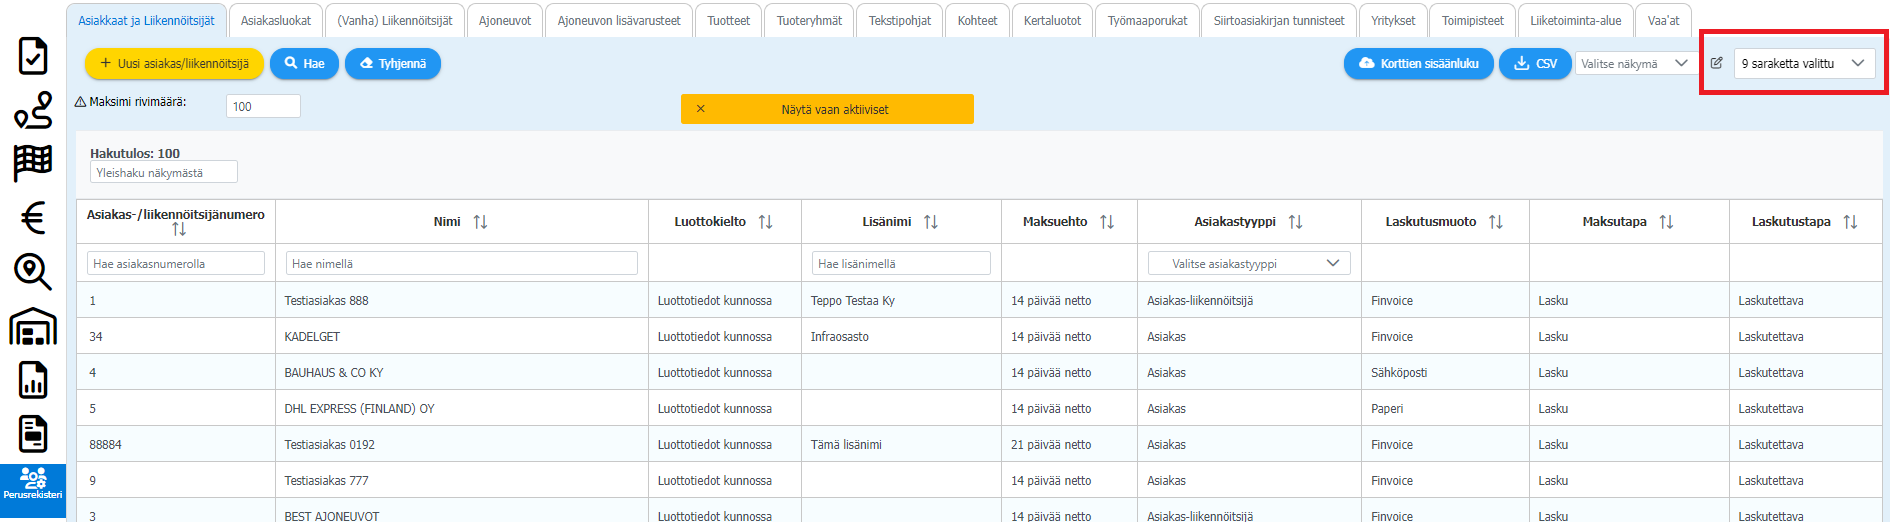This screenshot has width=1890, height=522.
Task: Open the document checkmark sidebar icon
Action: tap(33, 56)
